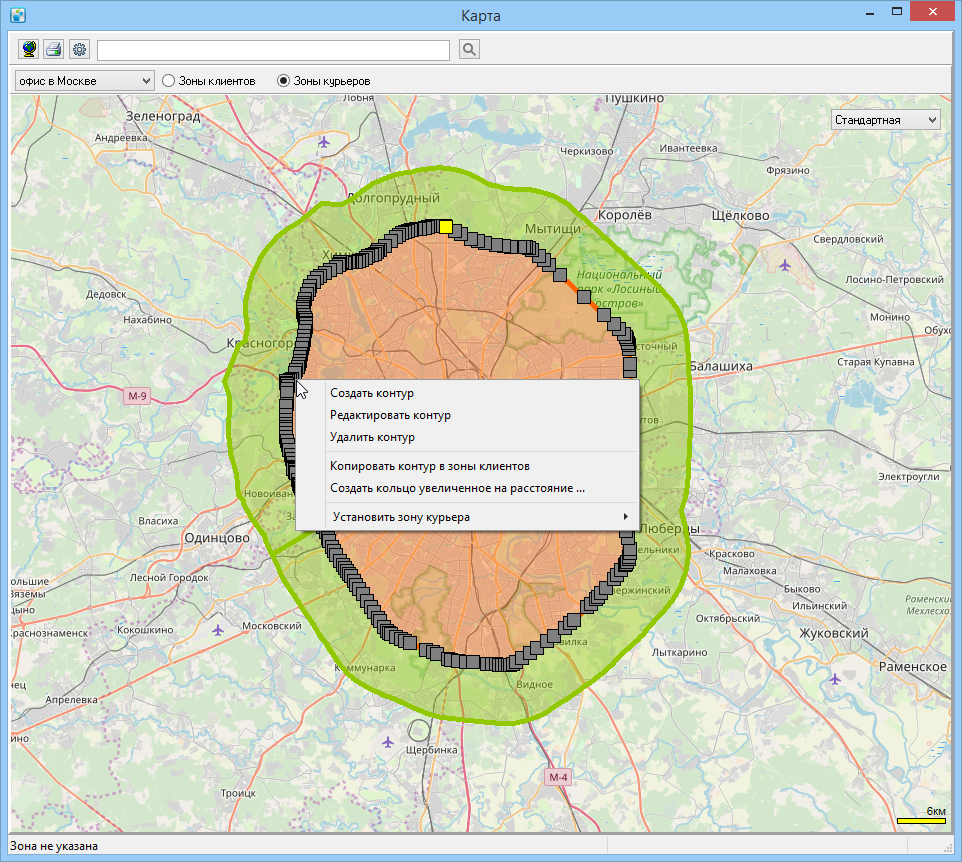Click the Королёв city label
The image size is (962, 862).
point(625,215)
